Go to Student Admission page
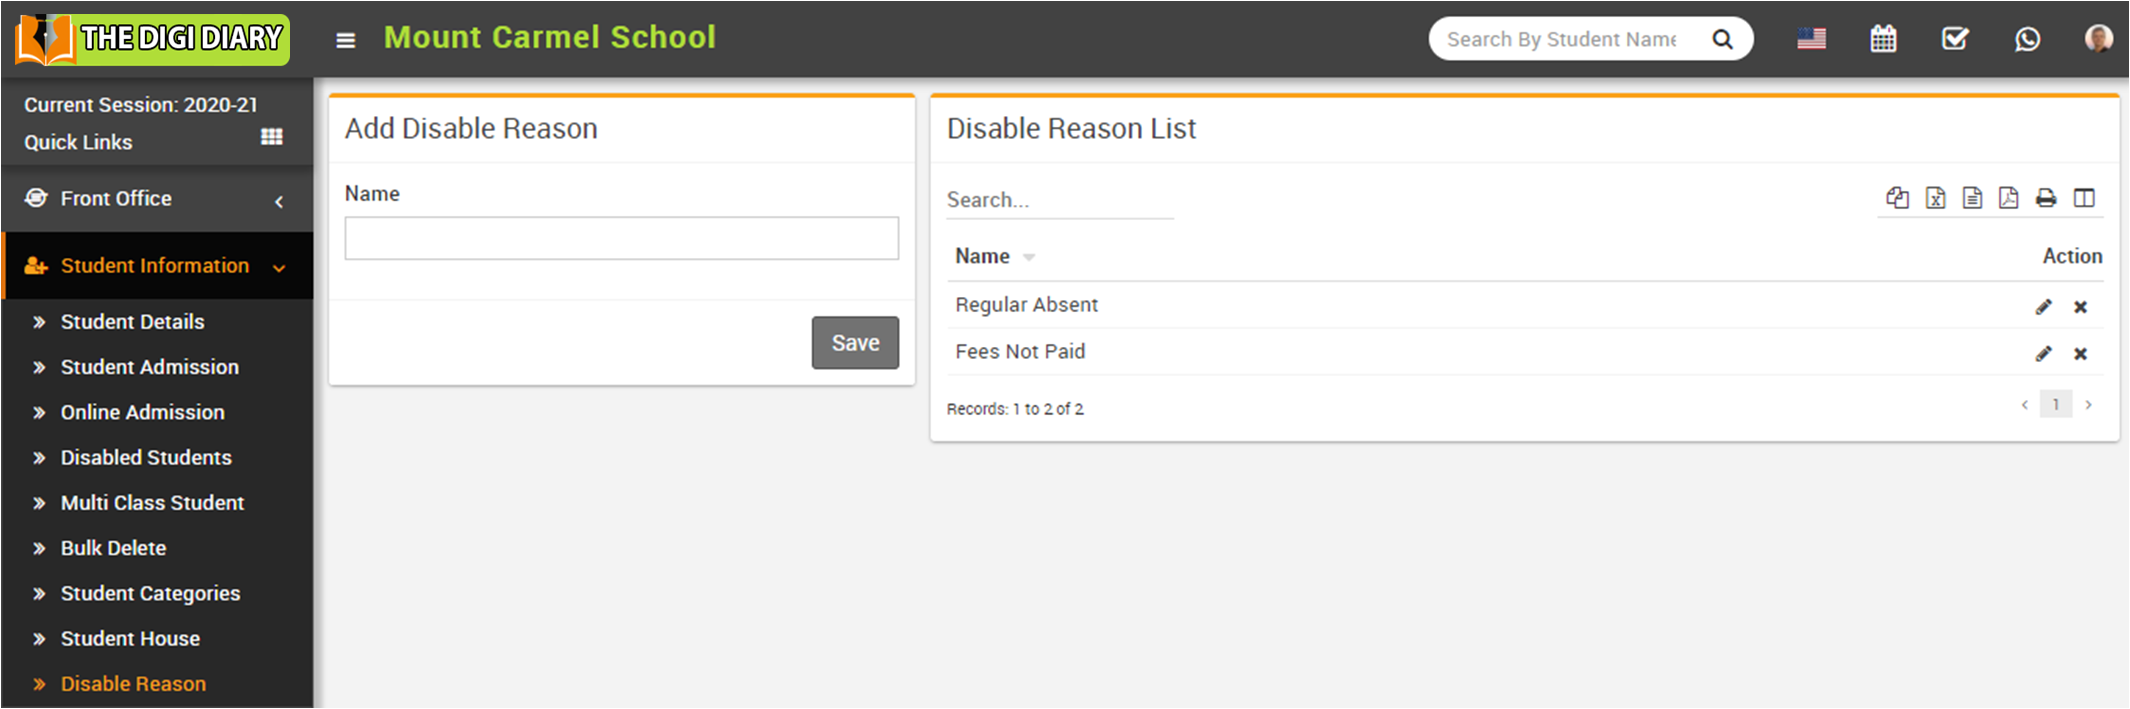 point(149,367)
